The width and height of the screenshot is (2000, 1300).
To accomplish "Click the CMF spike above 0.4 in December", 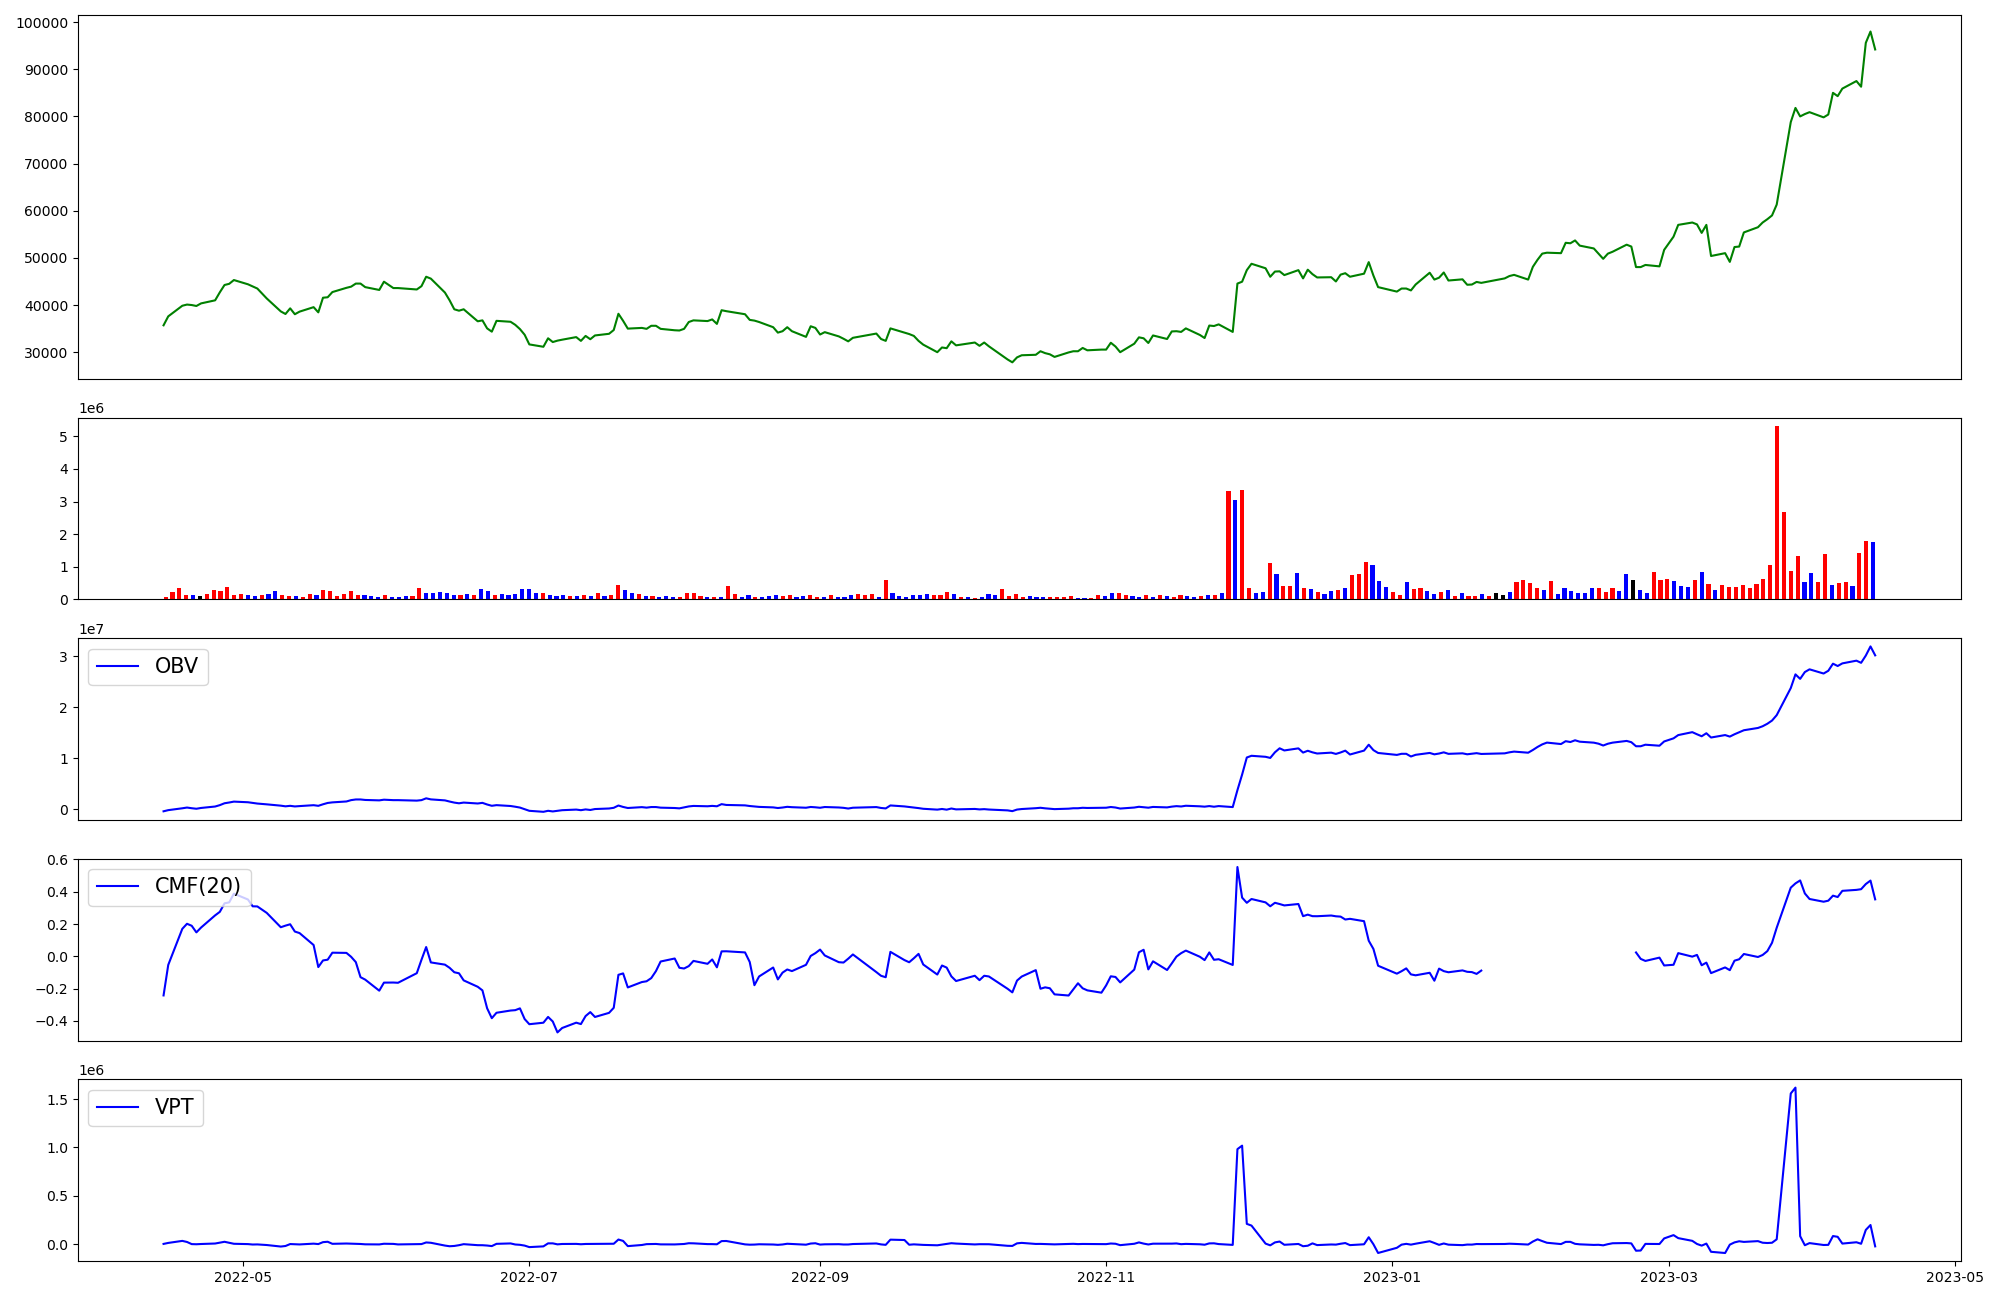I will (1237, 868).
